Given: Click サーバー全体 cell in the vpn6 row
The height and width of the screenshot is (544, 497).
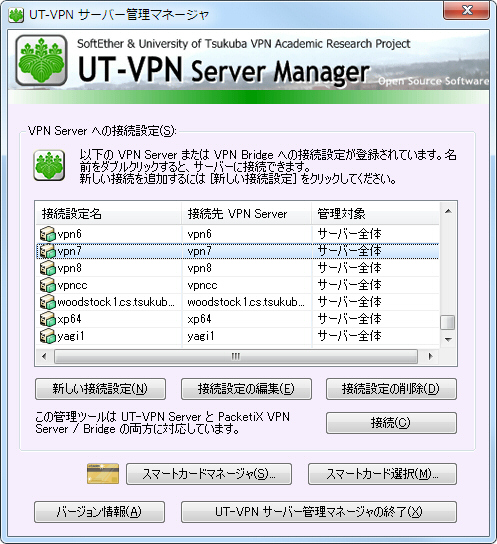Looking at the screenshot, I should (x=350, y=234).
